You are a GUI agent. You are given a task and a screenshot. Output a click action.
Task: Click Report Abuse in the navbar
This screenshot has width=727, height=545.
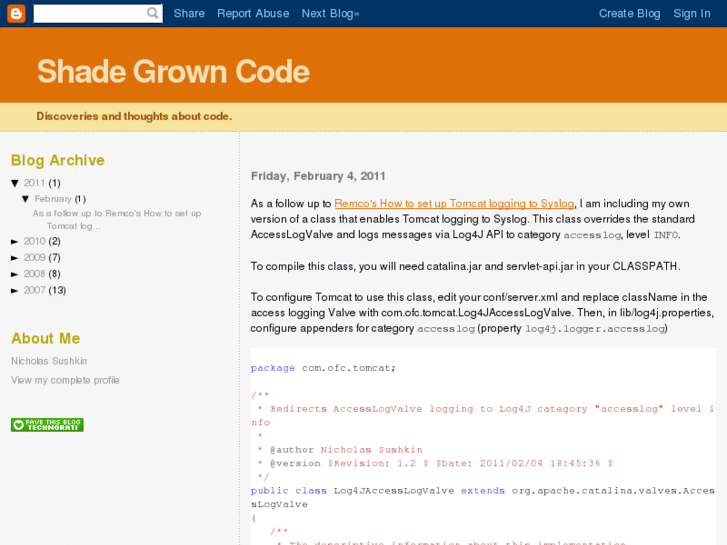[253, 13]
